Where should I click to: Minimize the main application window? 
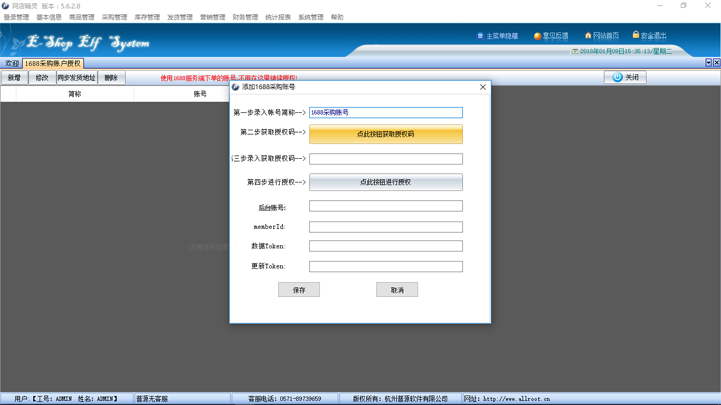coord(660,6)
